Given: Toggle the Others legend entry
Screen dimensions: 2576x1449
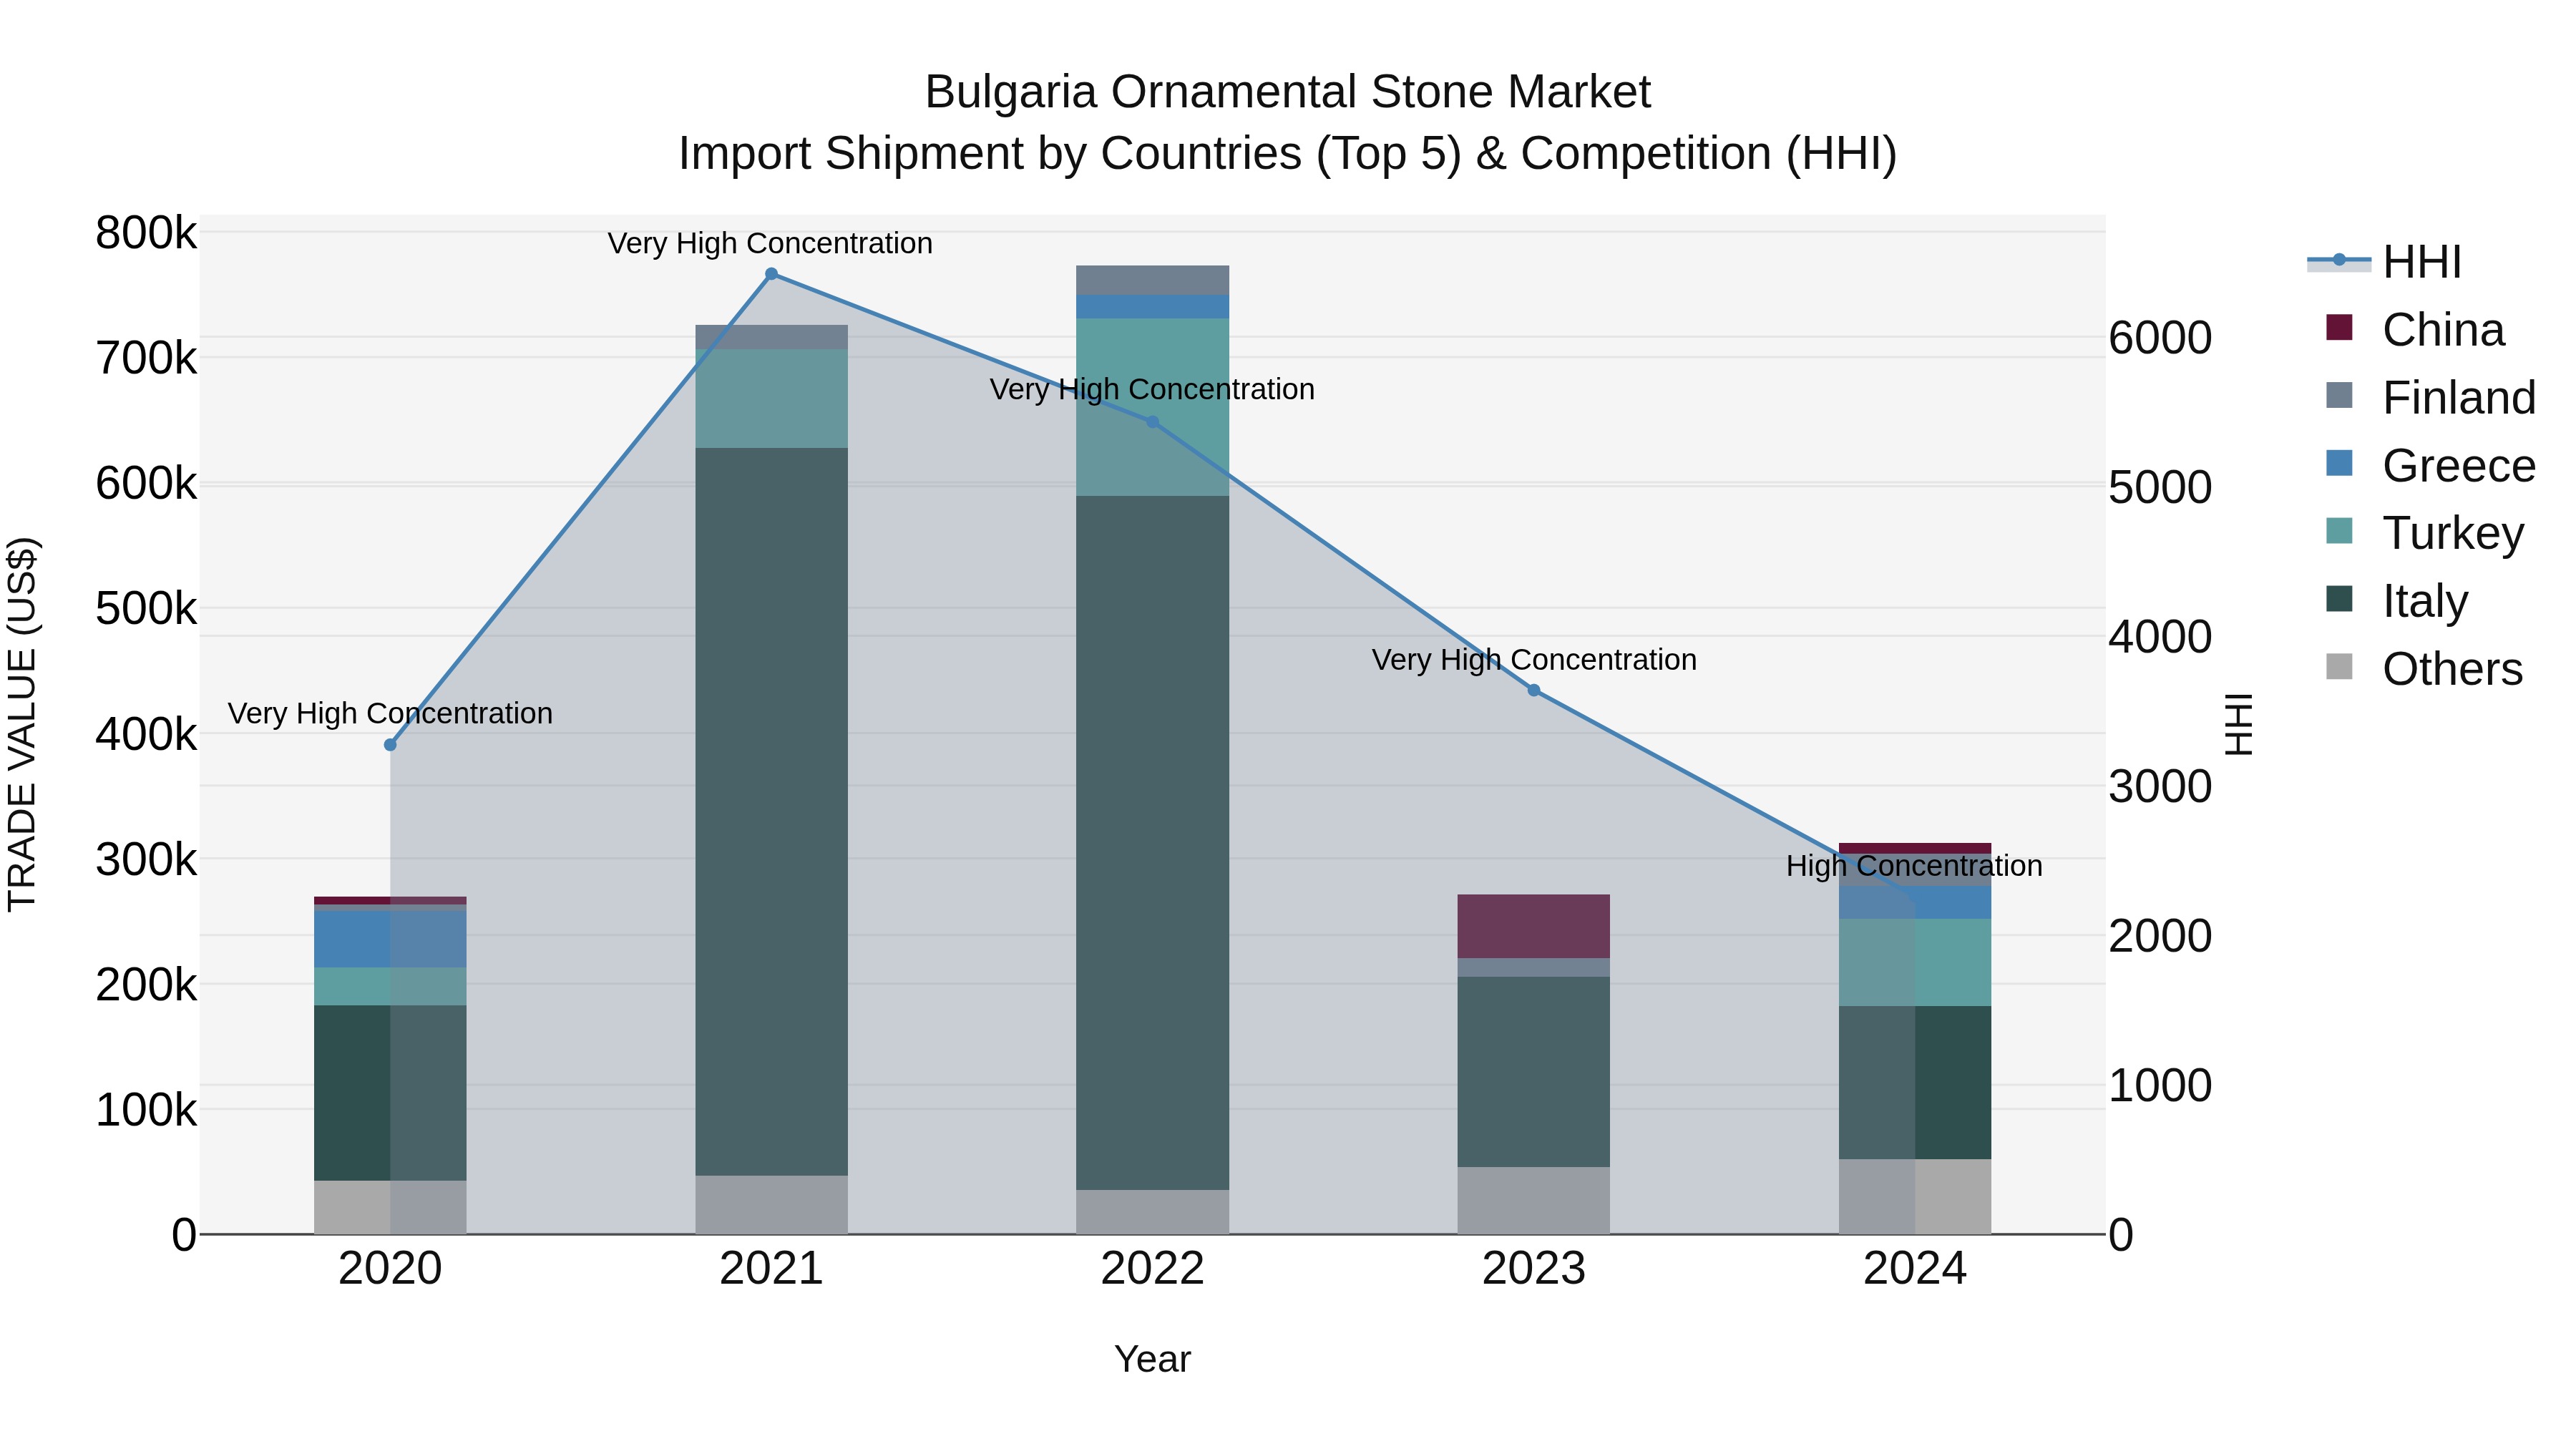Looking at the screenshot, I should pyautogui.click(x=2424, y=668).
